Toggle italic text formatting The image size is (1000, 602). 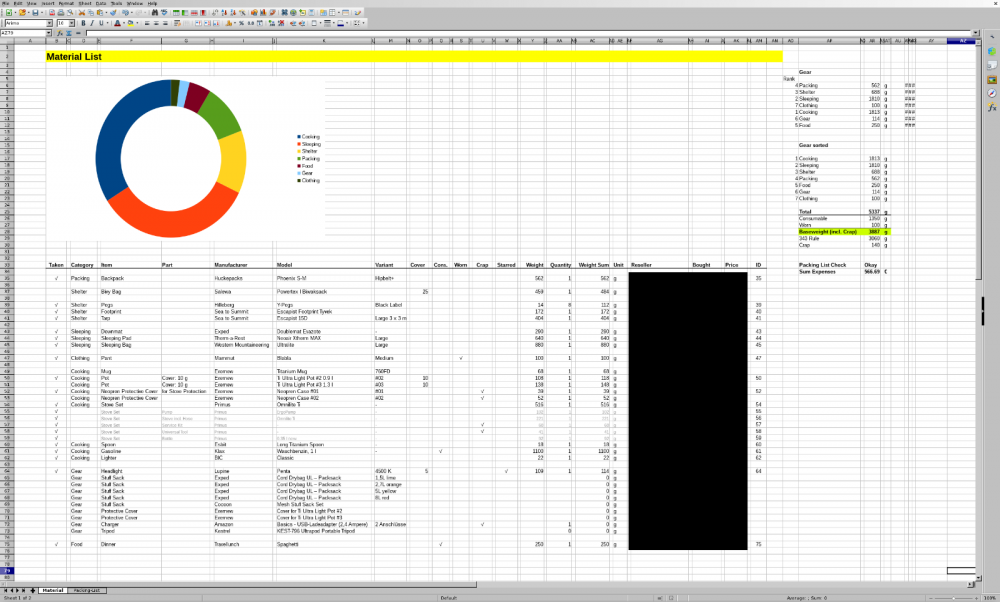(x=93, y=22)
